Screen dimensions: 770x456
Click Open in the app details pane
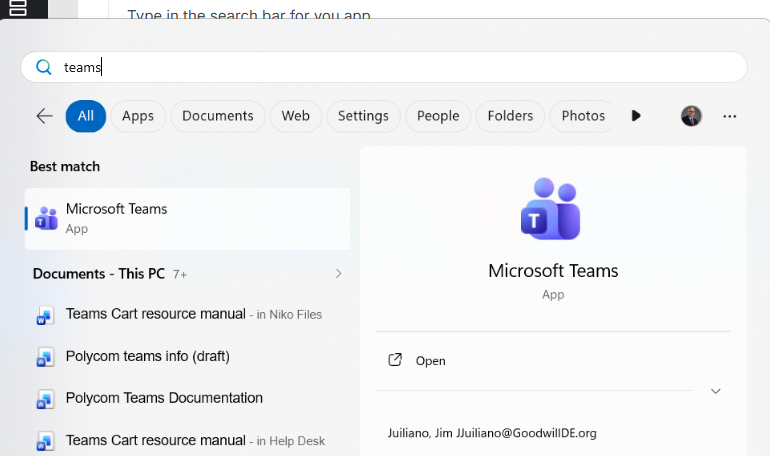click(x=430, y=360)
